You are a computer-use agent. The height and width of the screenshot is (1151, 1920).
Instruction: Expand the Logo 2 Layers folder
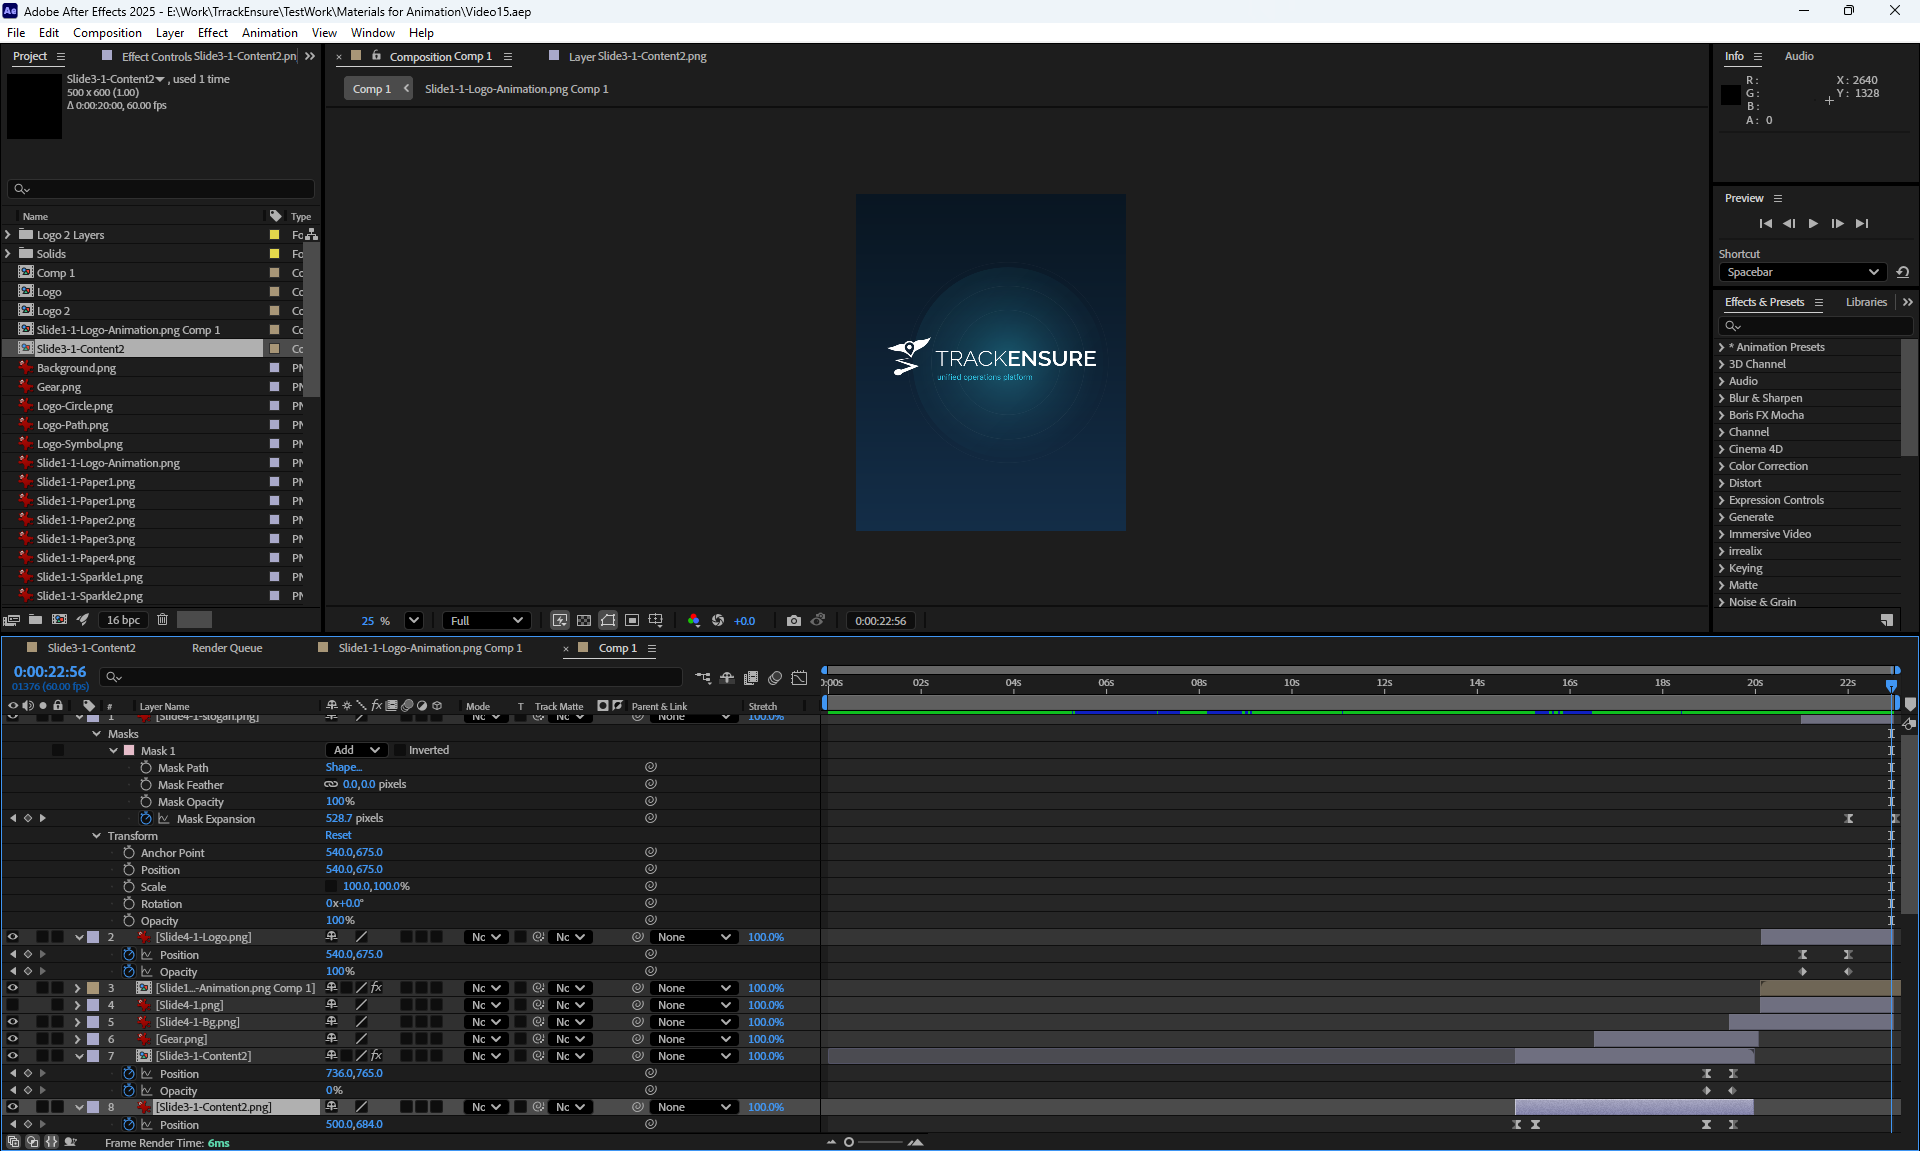coord(9,235)
